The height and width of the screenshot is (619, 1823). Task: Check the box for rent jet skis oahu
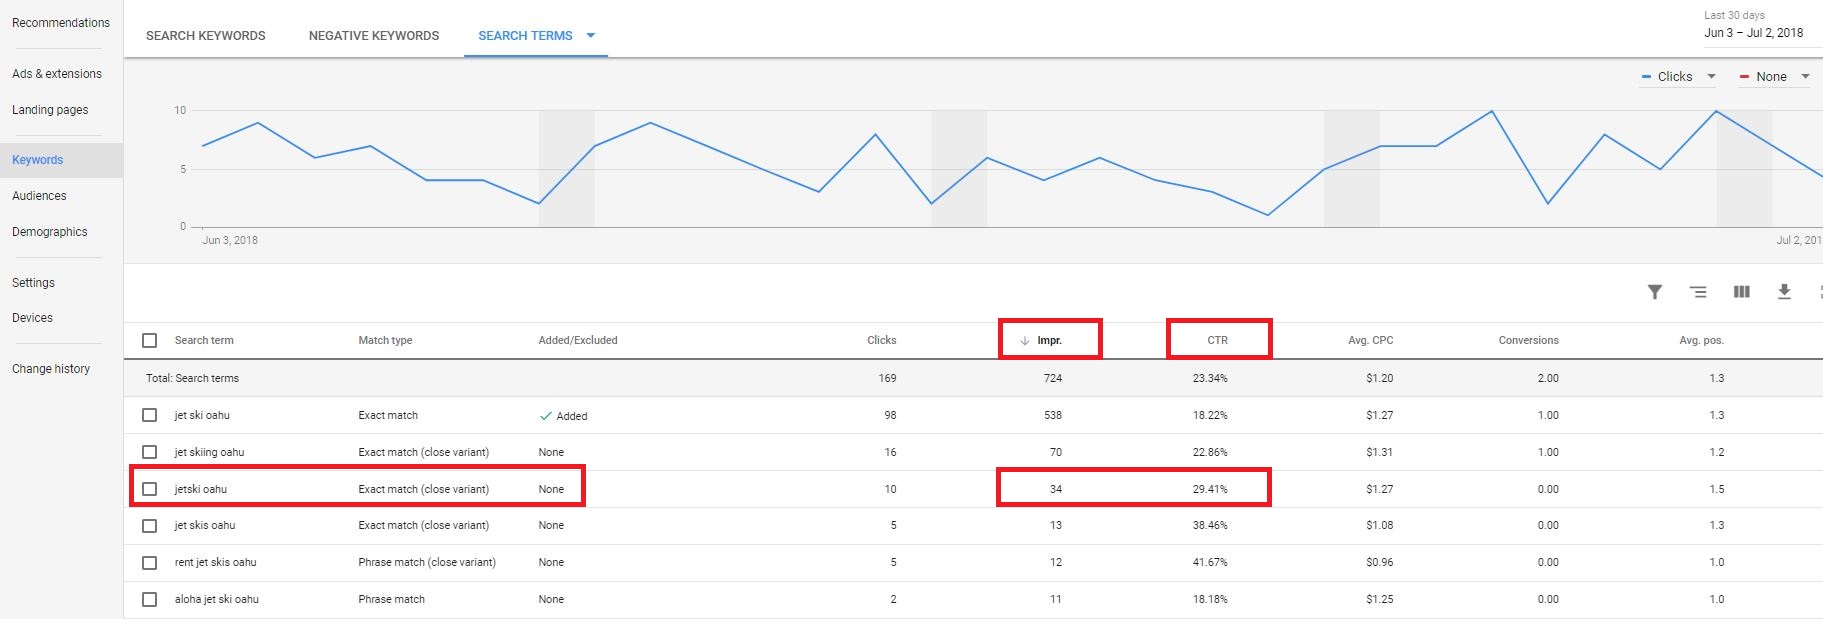150,563
